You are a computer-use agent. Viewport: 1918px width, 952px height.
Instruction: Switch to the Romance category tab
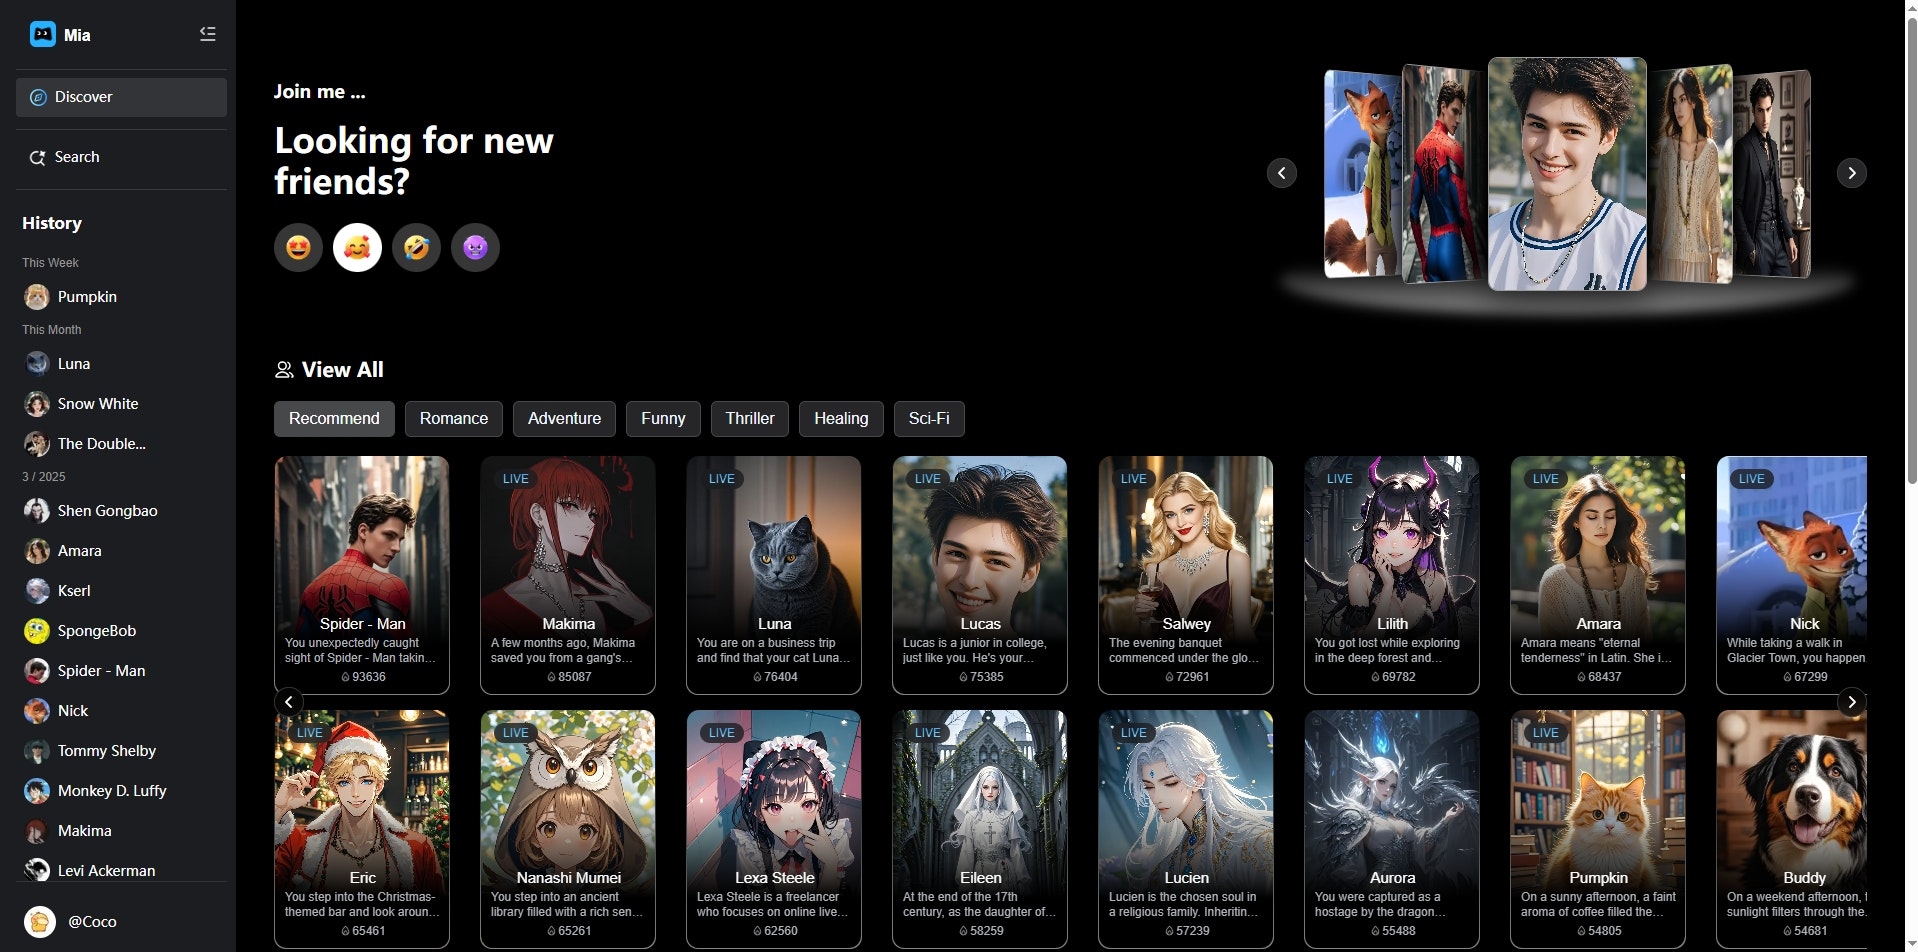pos(453,419)
